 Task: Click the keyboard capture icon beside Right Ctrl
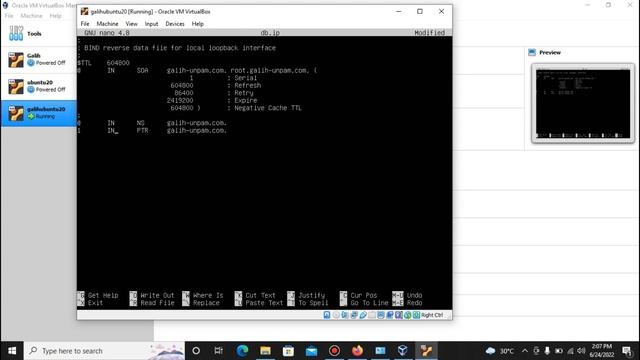[416, 315]
